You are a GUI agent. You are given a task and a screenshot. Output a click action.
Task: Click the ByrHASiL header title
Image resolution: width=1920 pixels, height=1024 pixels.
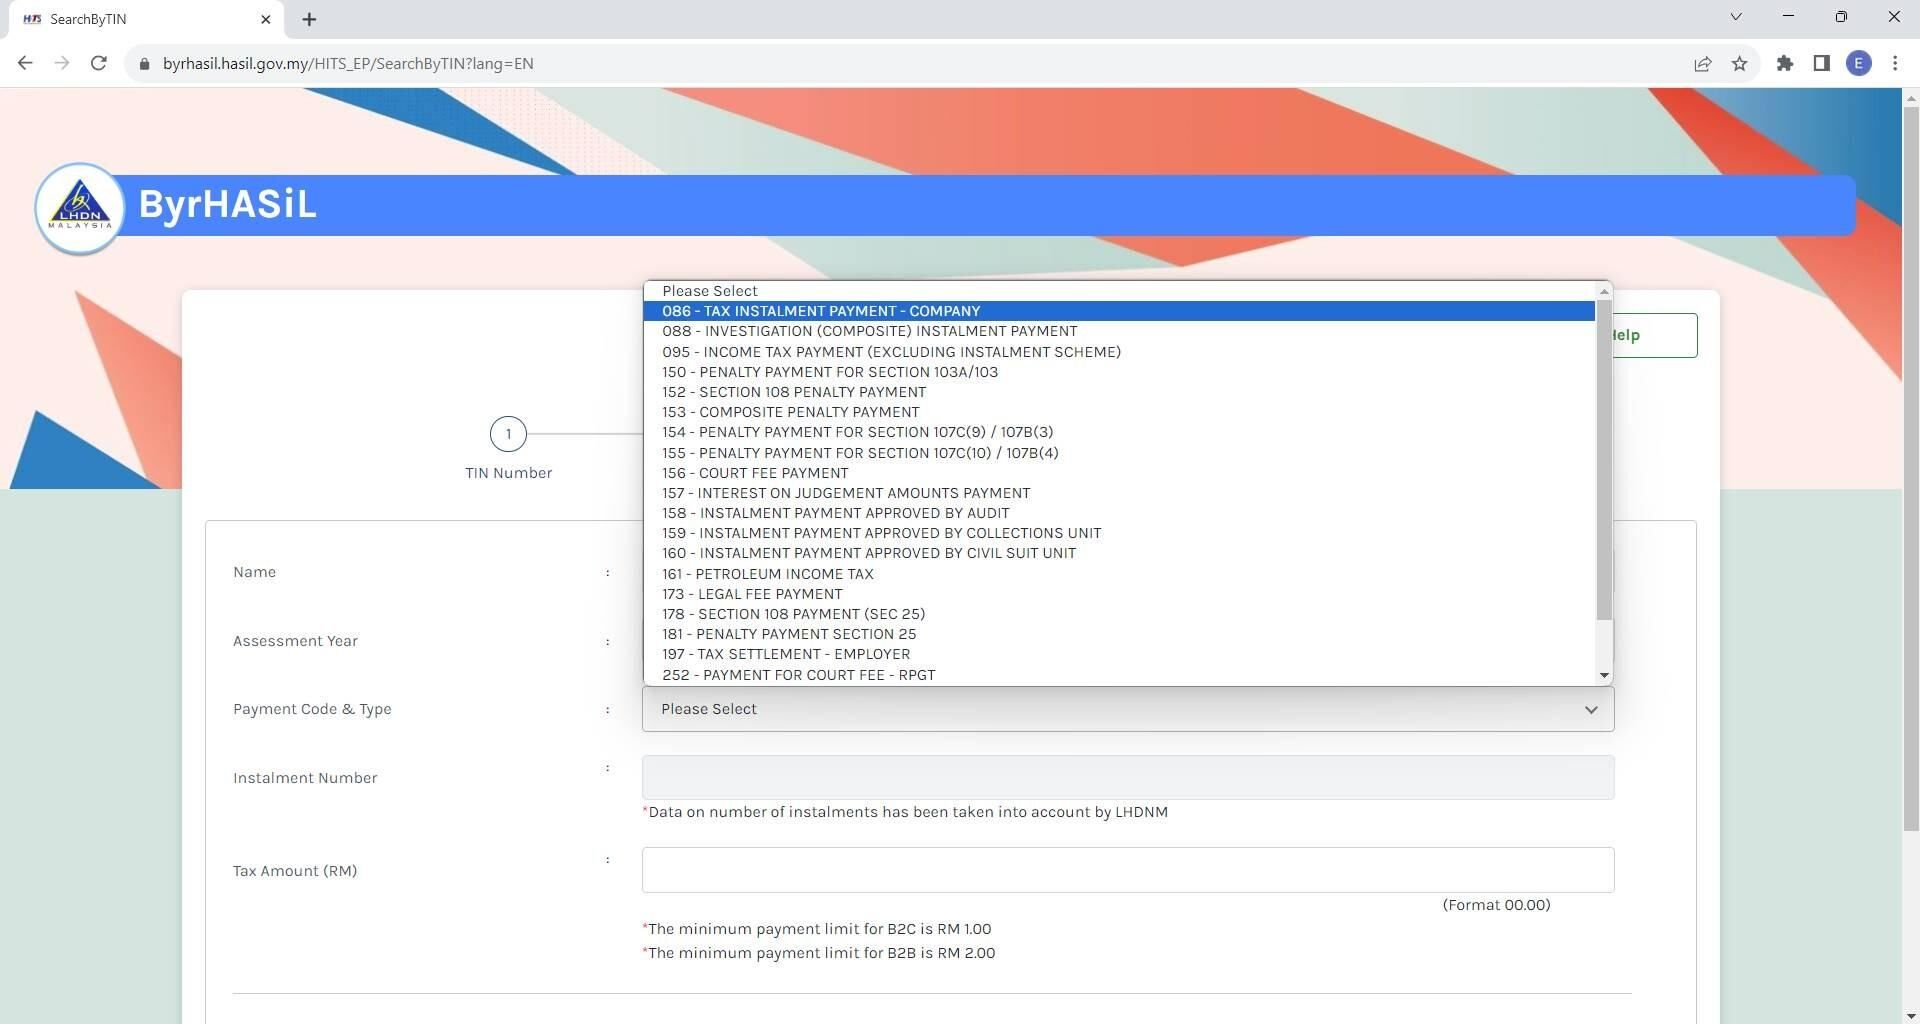coord(227,204)
